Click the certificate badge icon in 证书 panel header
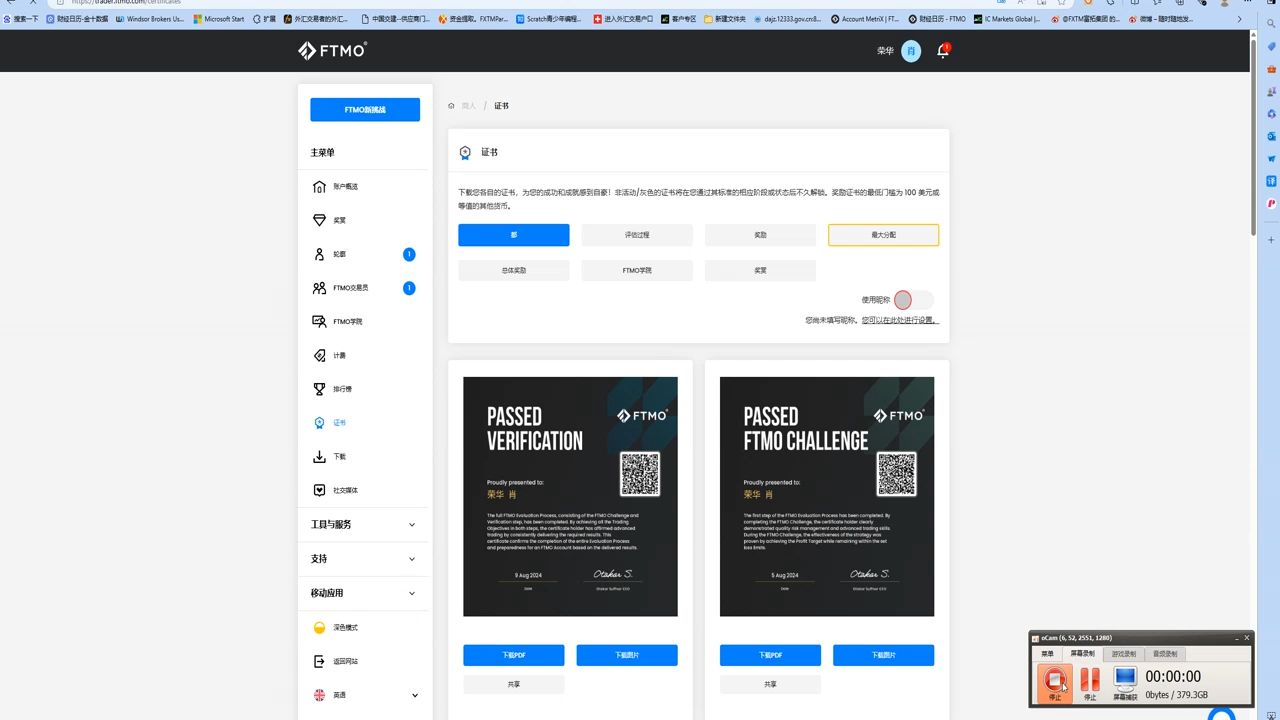The width and height of the screenshot is (1280, 720). pos(465,153)
